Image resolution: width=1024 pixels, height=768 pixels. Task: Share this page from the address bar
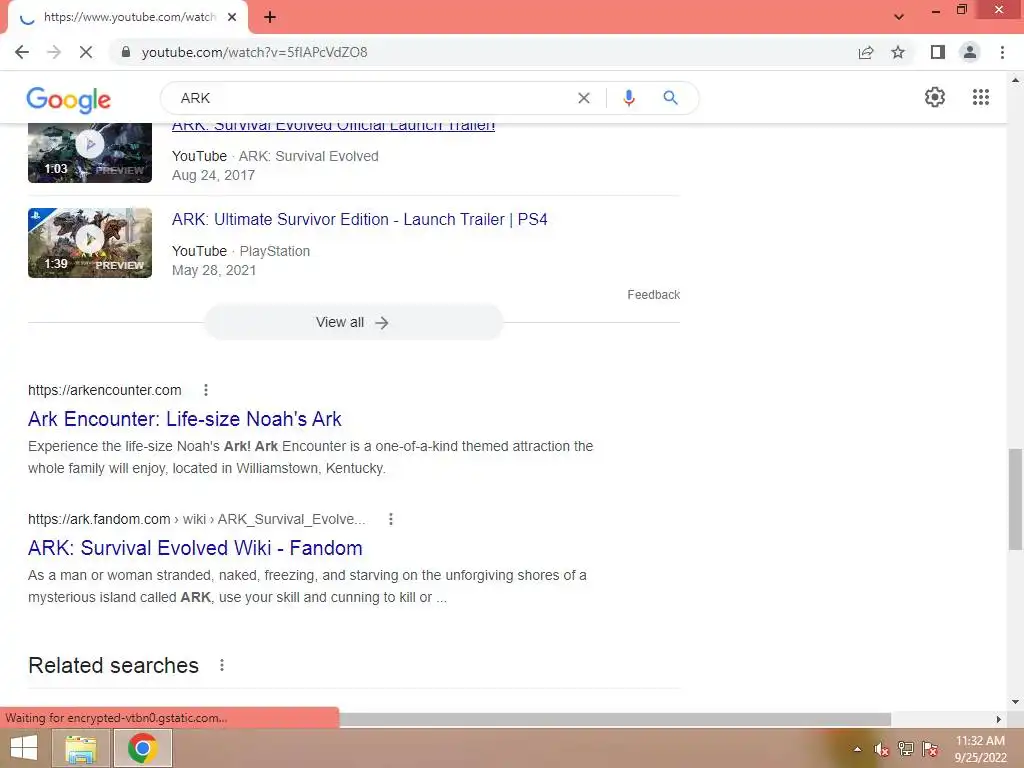coord(866,52)
